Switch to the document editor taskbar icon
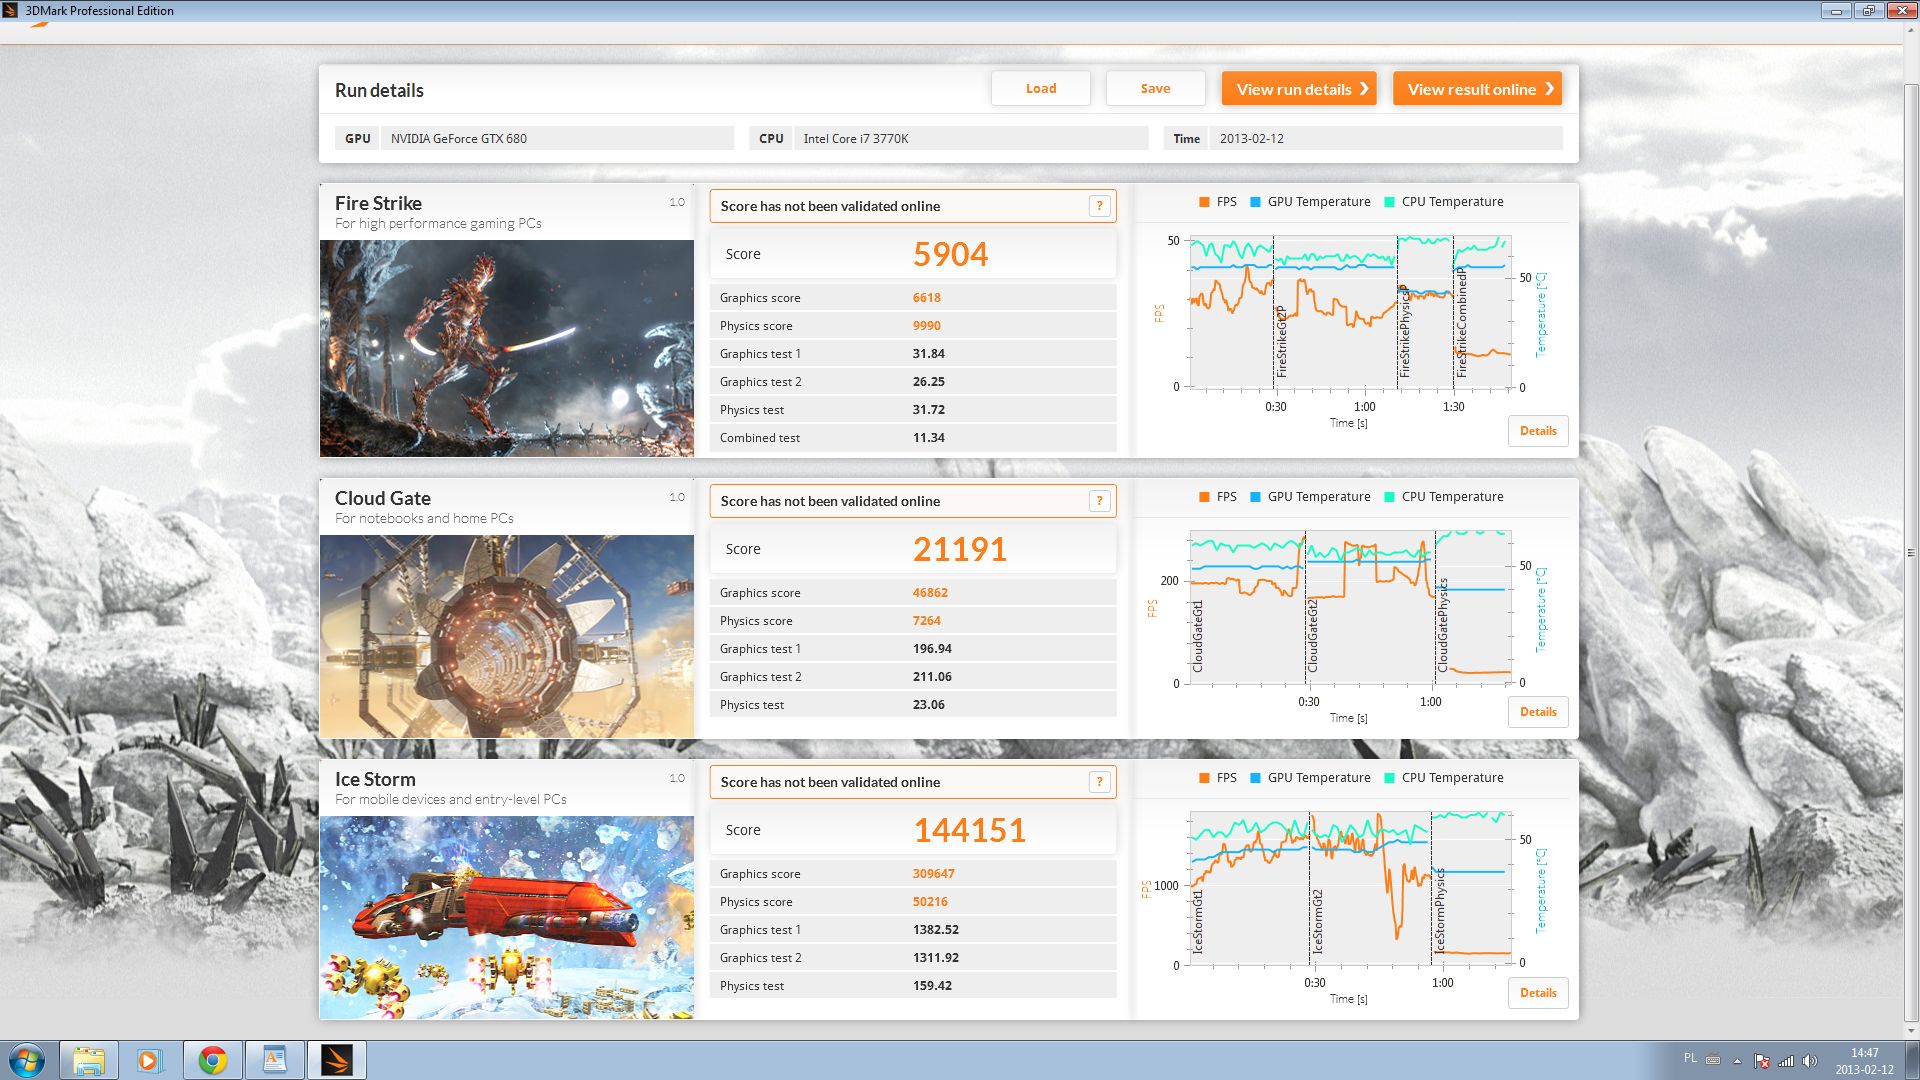Image resolution: width=1920 pixels, height=1080 pixels. point(274,1060)
